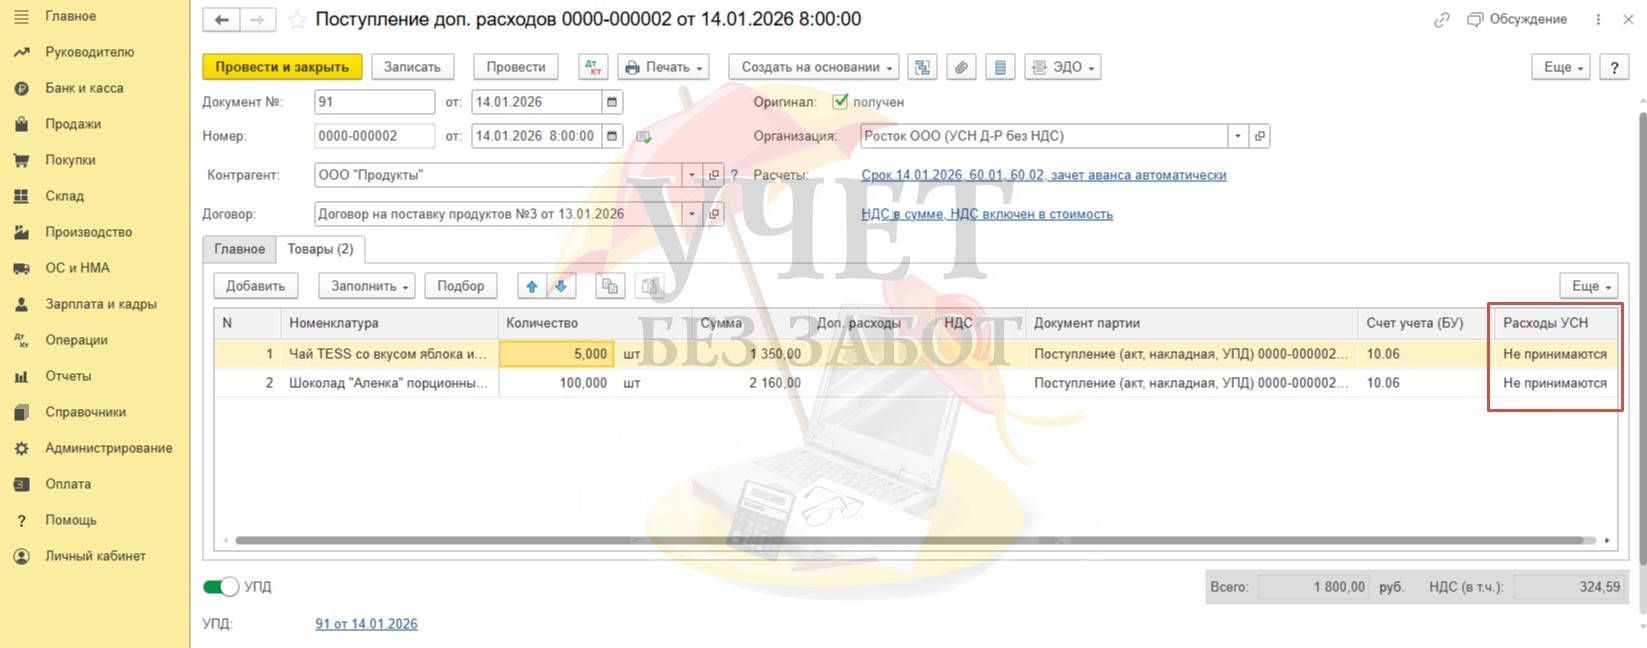This screenshot has height=648, width=1647.
Task: Open the hamburger menu icon next to Главное
Action: click(21, 16)
